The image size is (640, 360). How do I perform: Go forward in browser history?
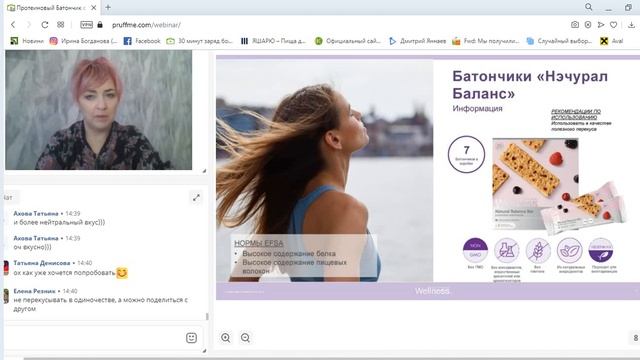[x=29, y=25]
